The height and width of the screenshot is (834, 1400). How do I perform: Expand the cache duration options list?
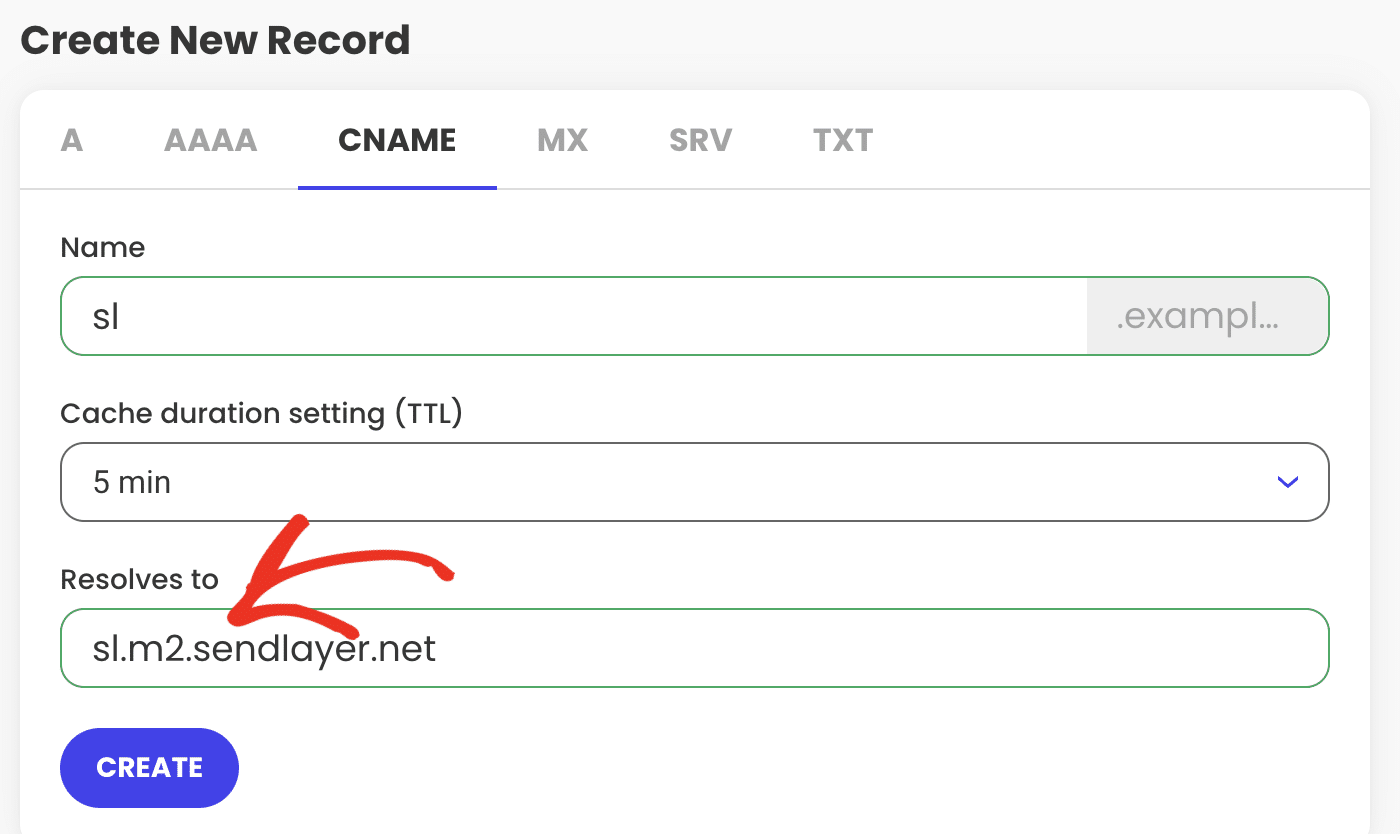[694, 482]
